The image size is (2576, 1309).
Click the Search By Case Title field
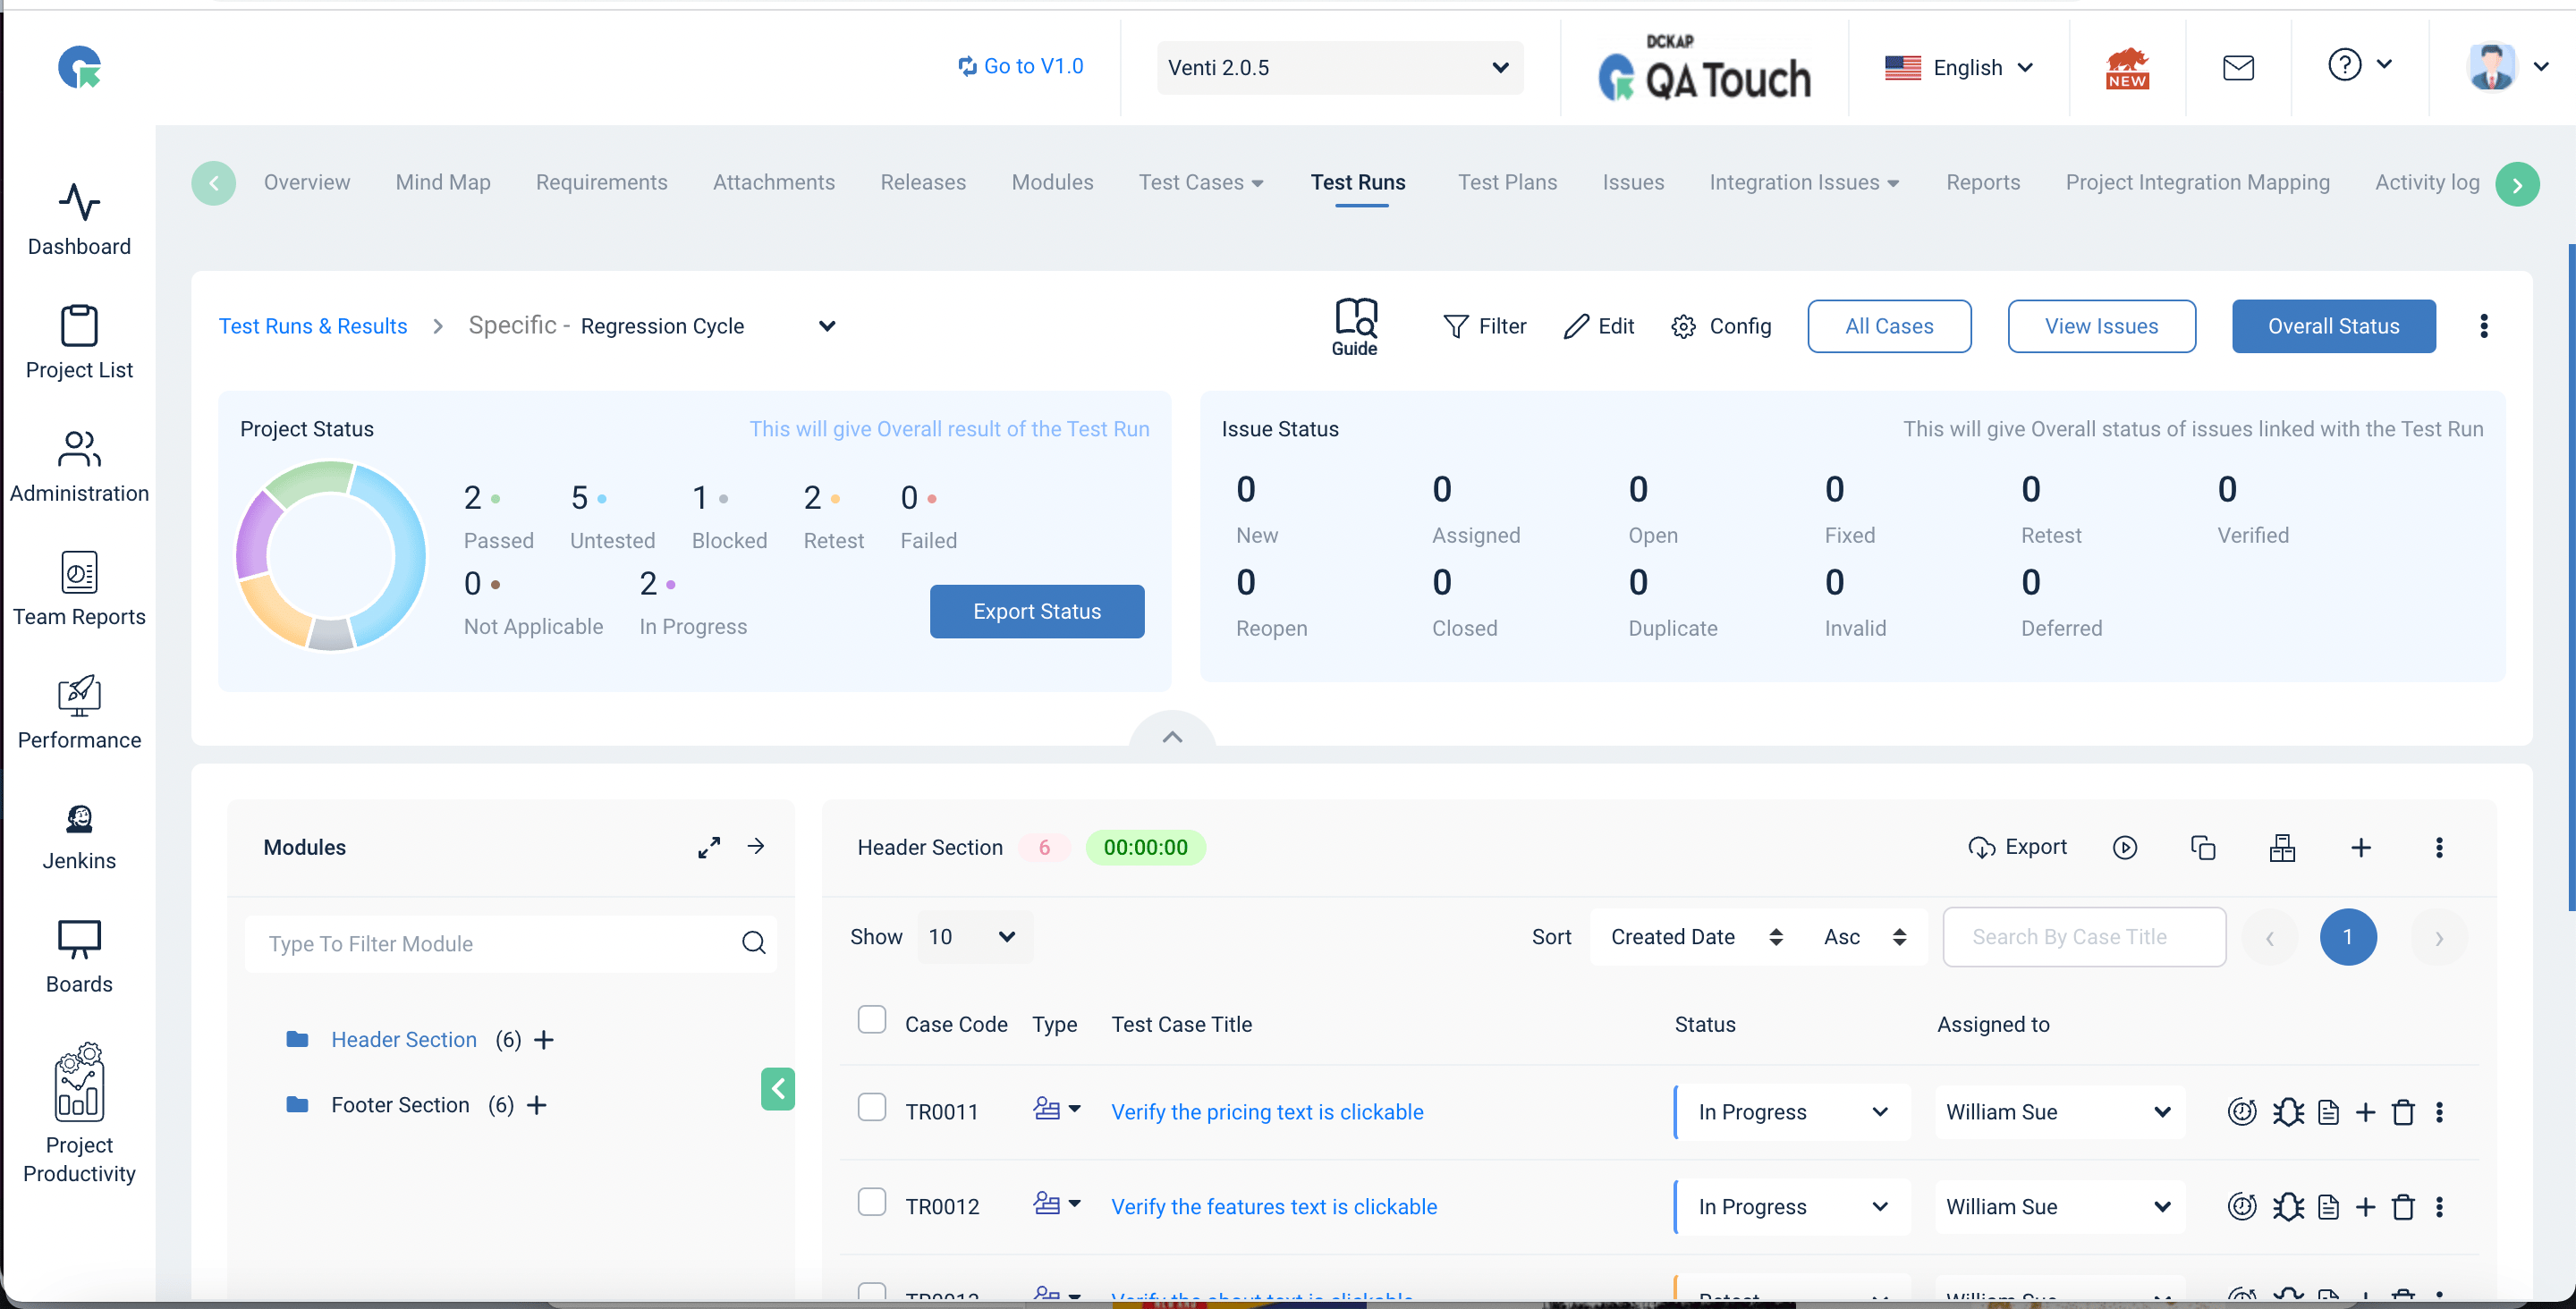2083,937
